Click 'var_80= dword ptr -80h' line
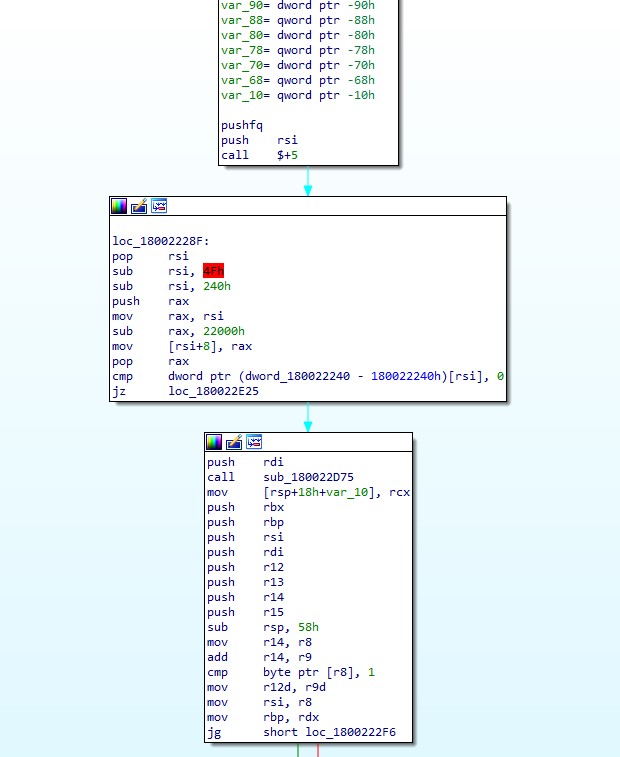This screenshot has height=757, width=620. pos(298,35)
